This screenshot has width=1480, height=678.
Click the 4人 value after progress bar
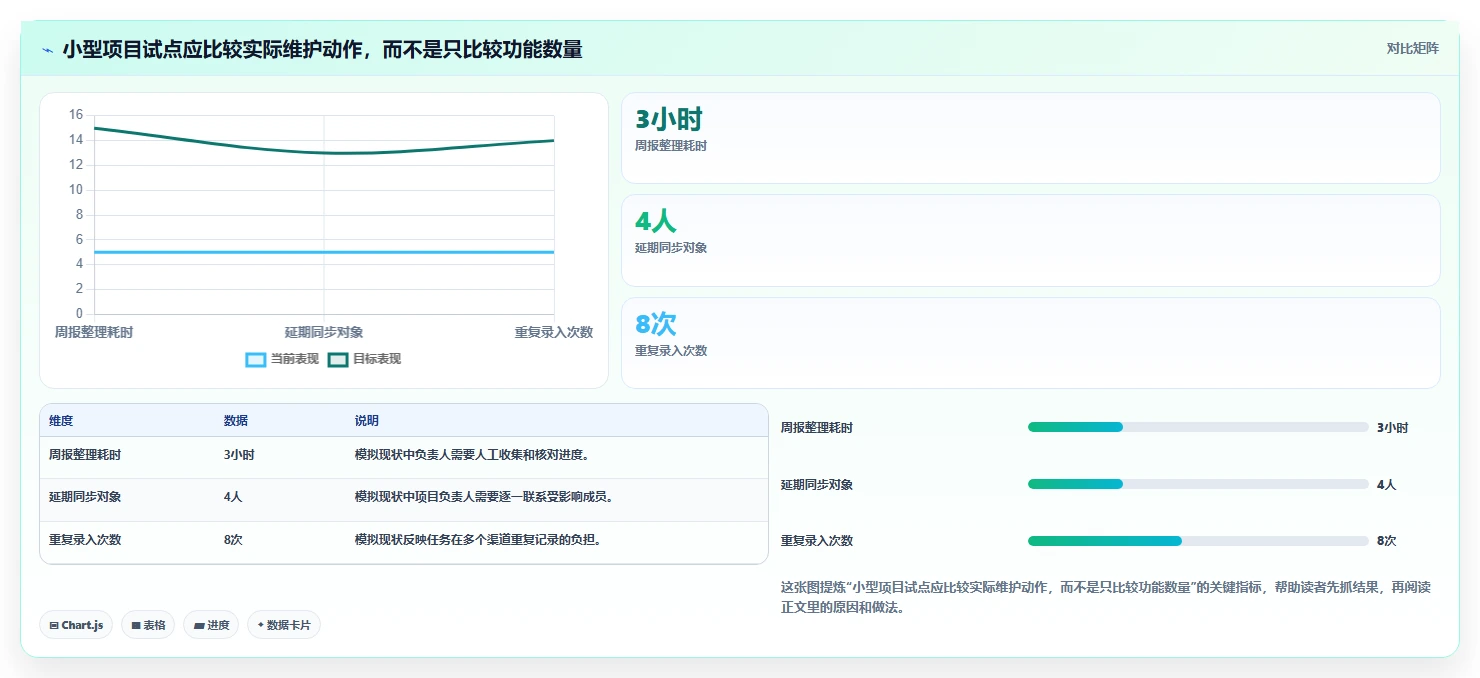point(1386,485)
